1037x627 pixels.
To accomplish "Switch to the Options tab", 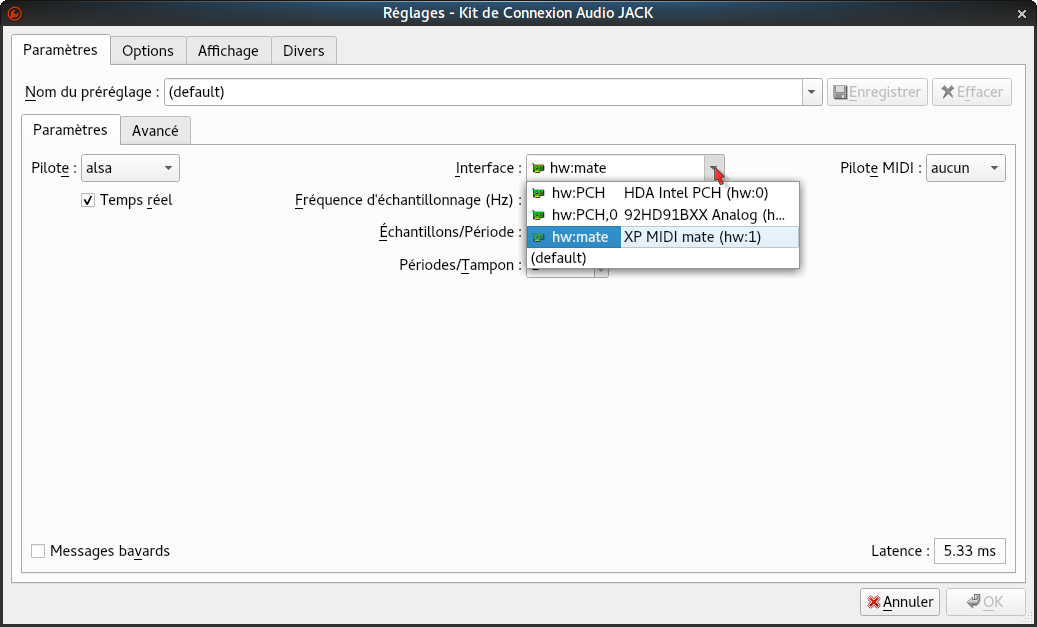I will 148,51.
